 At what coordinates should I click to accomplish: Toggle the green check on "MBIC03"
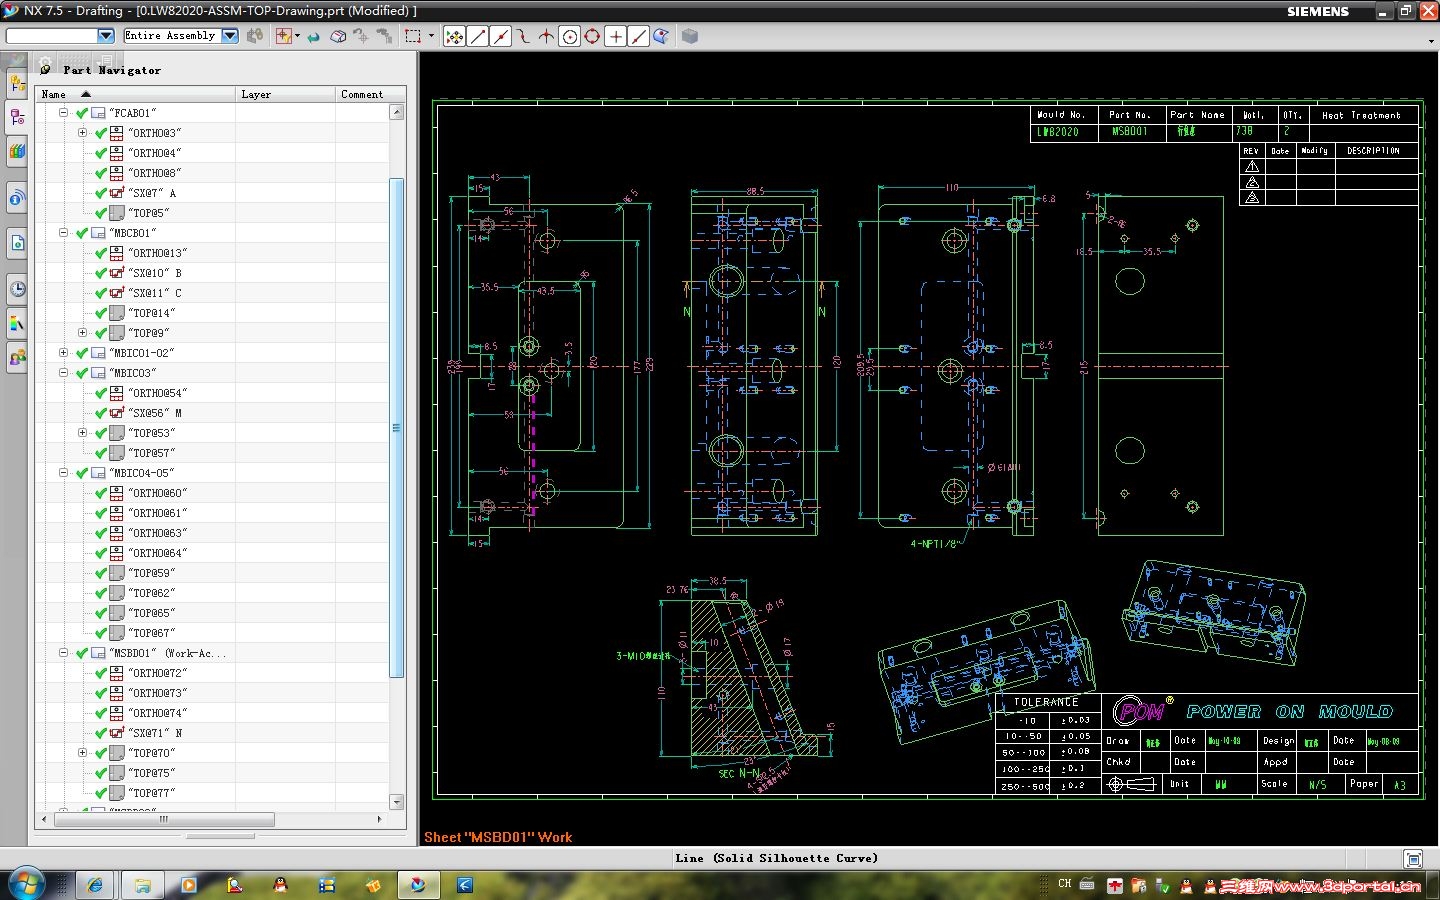82,373
